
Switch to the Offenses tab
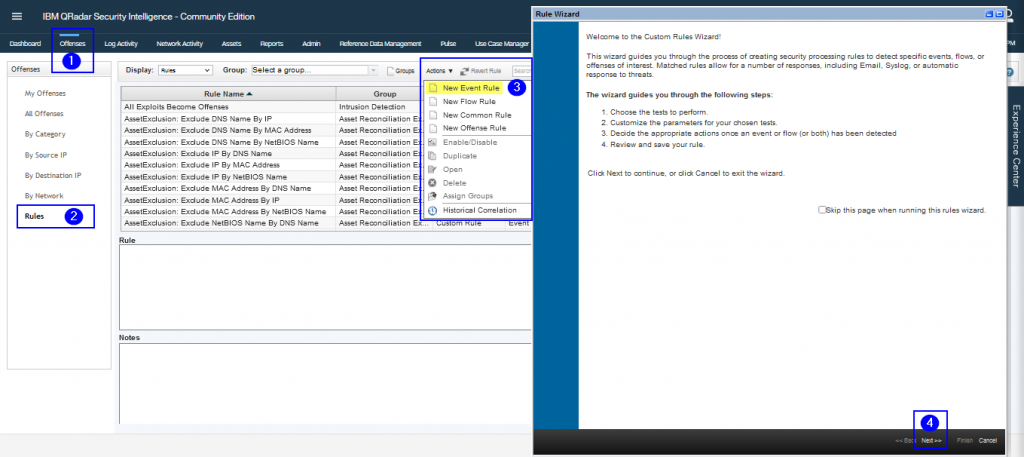72,44
